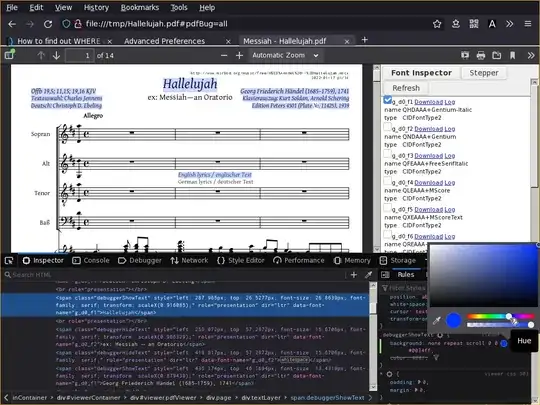Go to previous PDF page arrow

[41, 55]
